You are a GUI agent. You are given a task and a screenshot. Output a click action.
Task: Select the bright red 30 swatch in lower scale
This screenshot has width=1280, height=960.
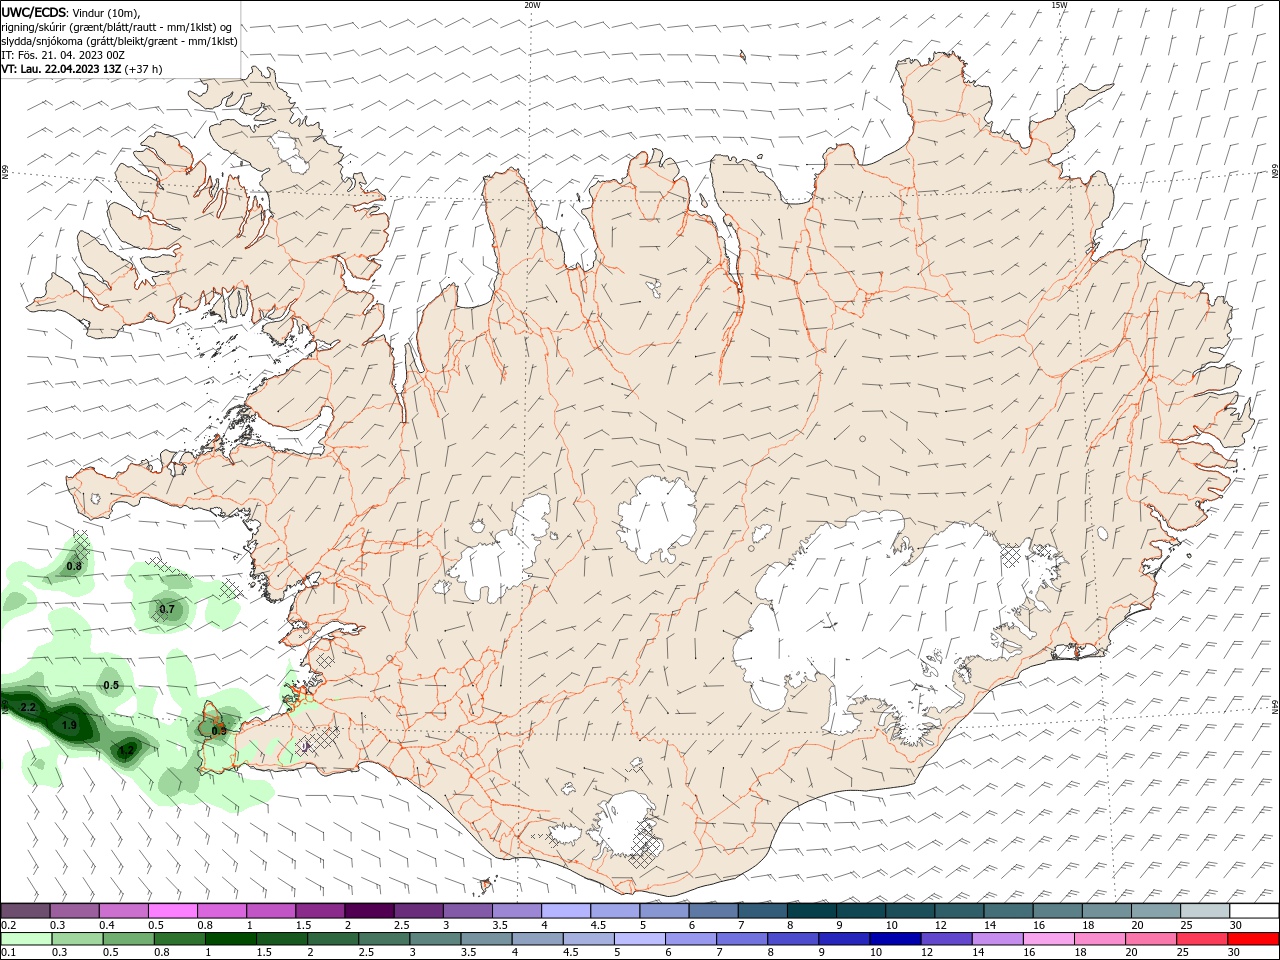pyautogui.click(x=1254, y=939)
